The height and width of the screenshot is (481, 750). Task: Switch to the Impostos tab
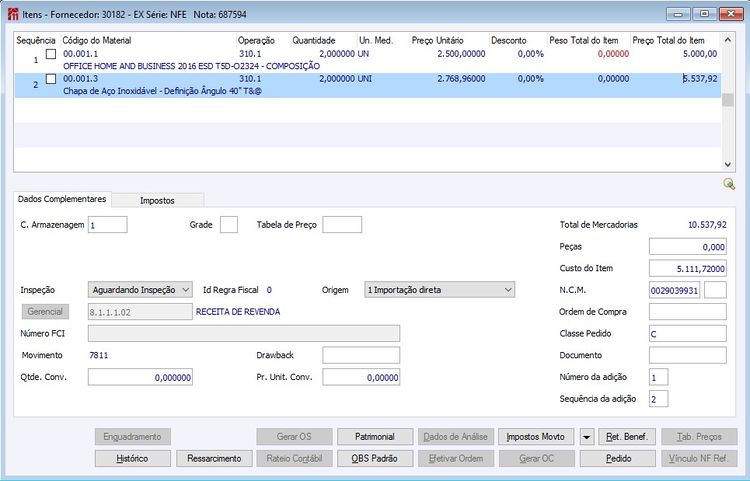click(x=157, y=200)
